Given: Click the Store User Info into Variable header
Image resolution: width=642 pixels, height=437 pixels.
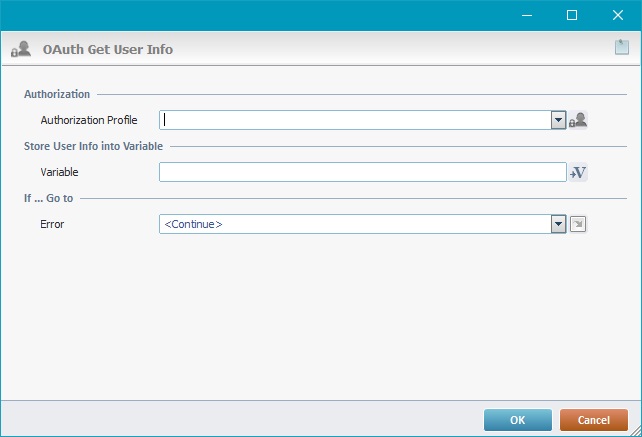Looking at the screenshot, I should (x=91, y=147).
